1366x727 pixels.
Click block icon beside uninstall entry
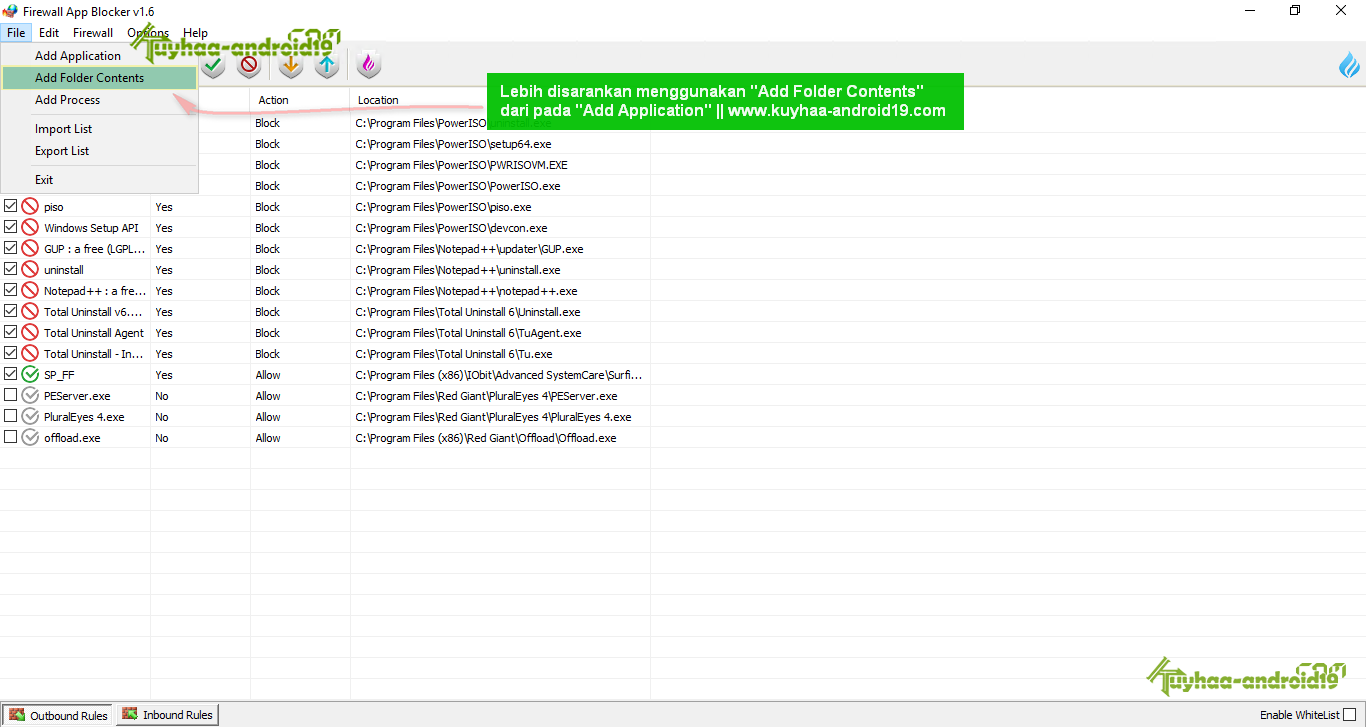[30, 270]
